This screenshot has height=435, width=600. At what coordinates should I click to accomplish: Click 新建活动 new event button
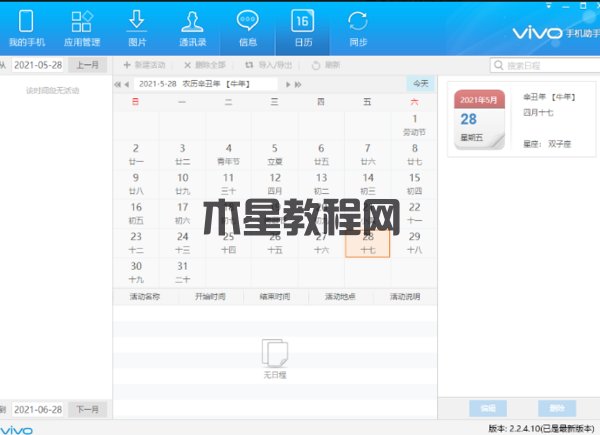pyautogui.click(x=144, y=65)
